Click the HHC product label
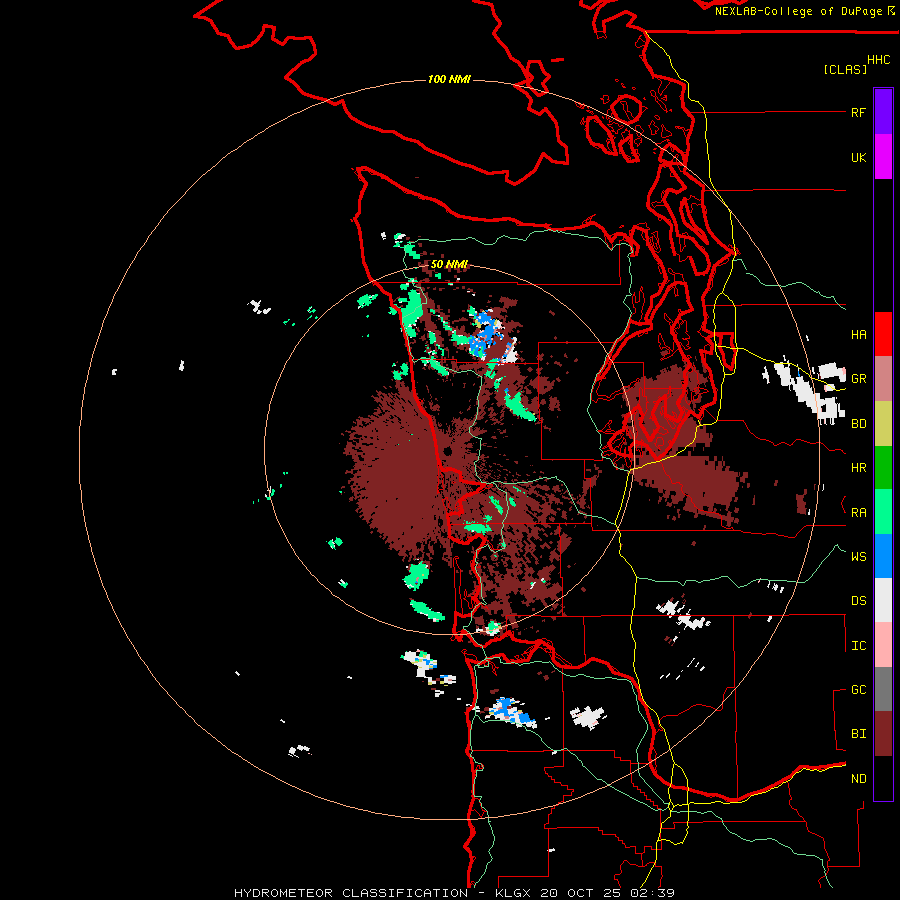This screenshot has width=900, height=900. (x=878, y=60)
